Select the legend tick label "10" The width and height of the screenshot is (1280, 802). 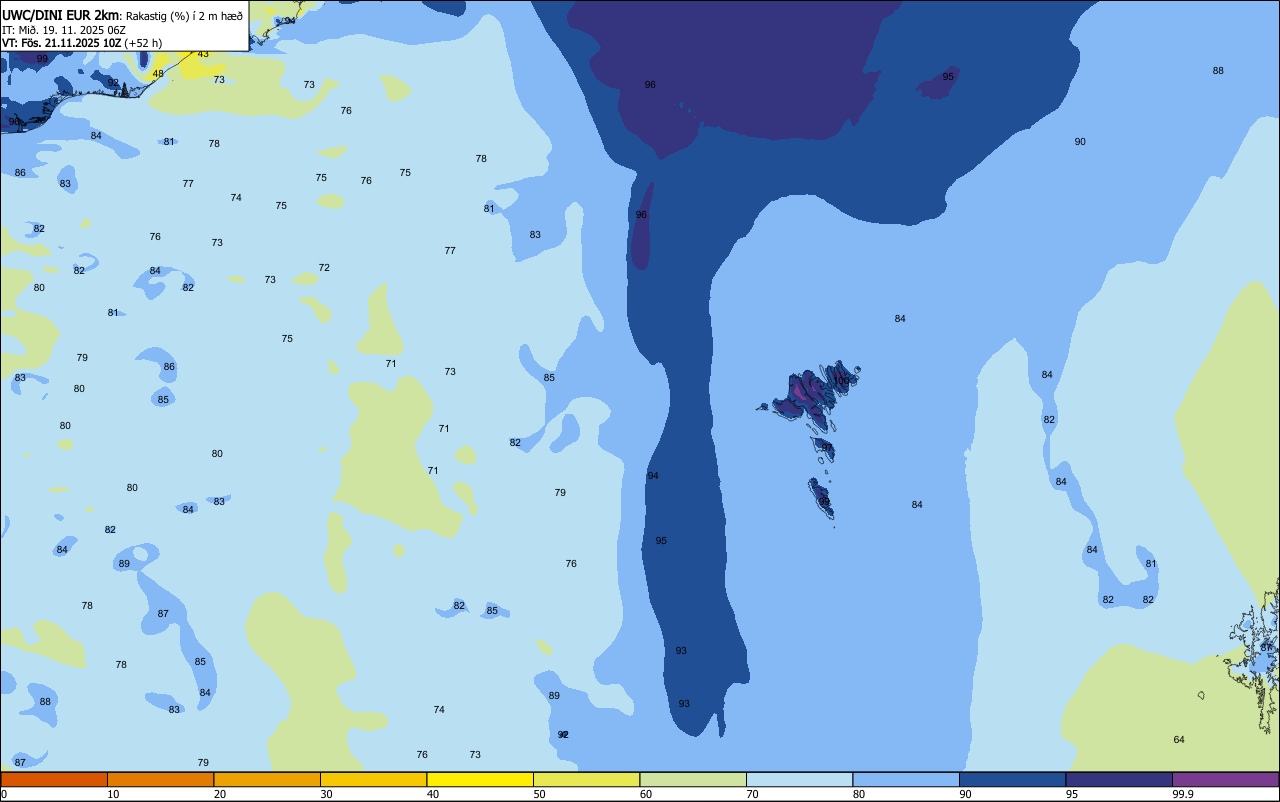113,794
